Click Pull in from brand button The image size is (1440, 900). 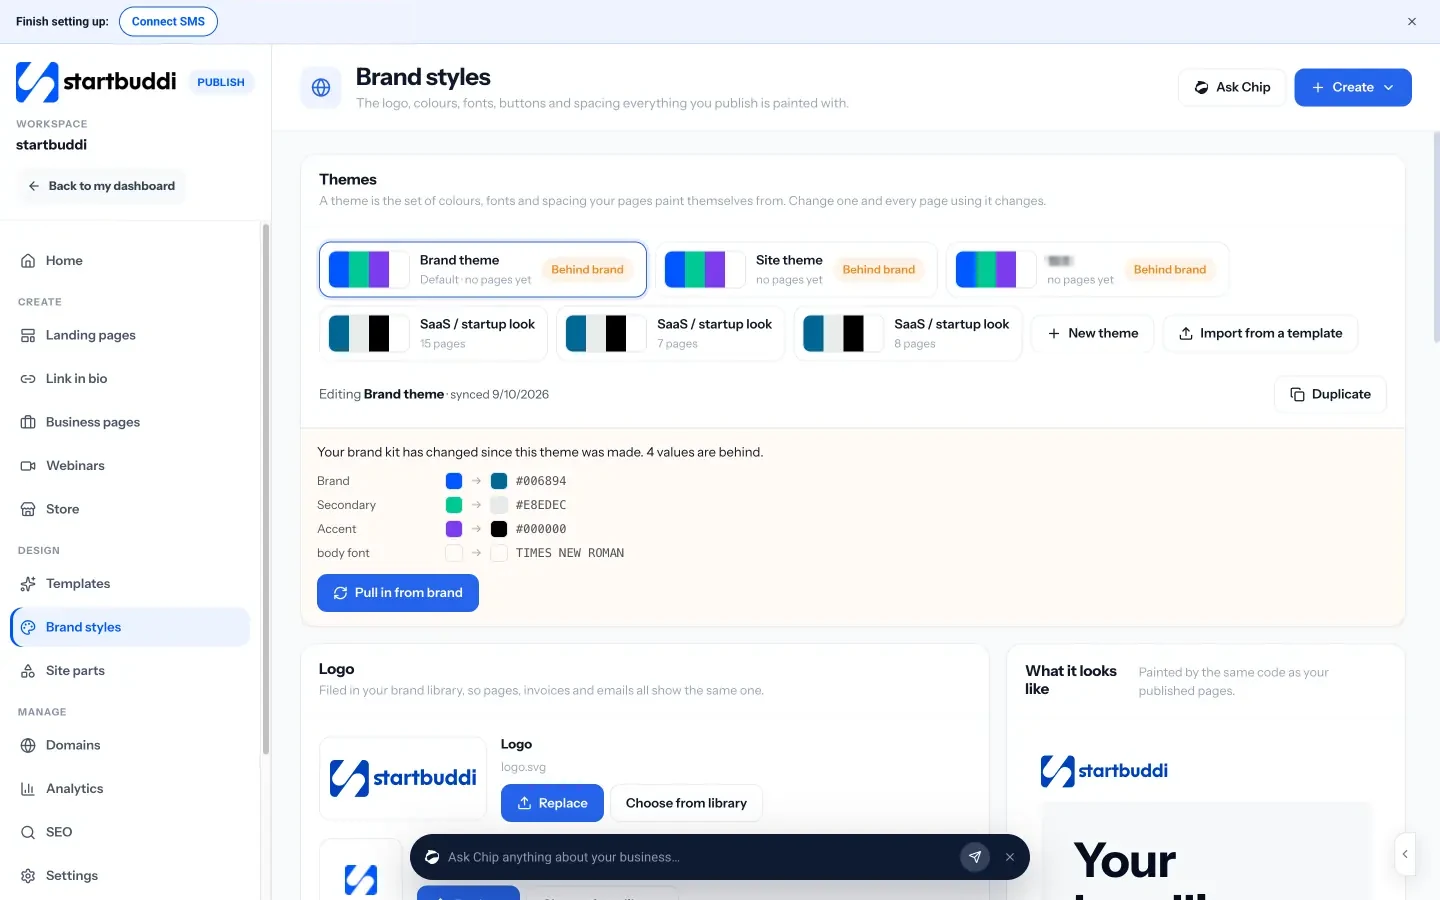pos(398,593)
